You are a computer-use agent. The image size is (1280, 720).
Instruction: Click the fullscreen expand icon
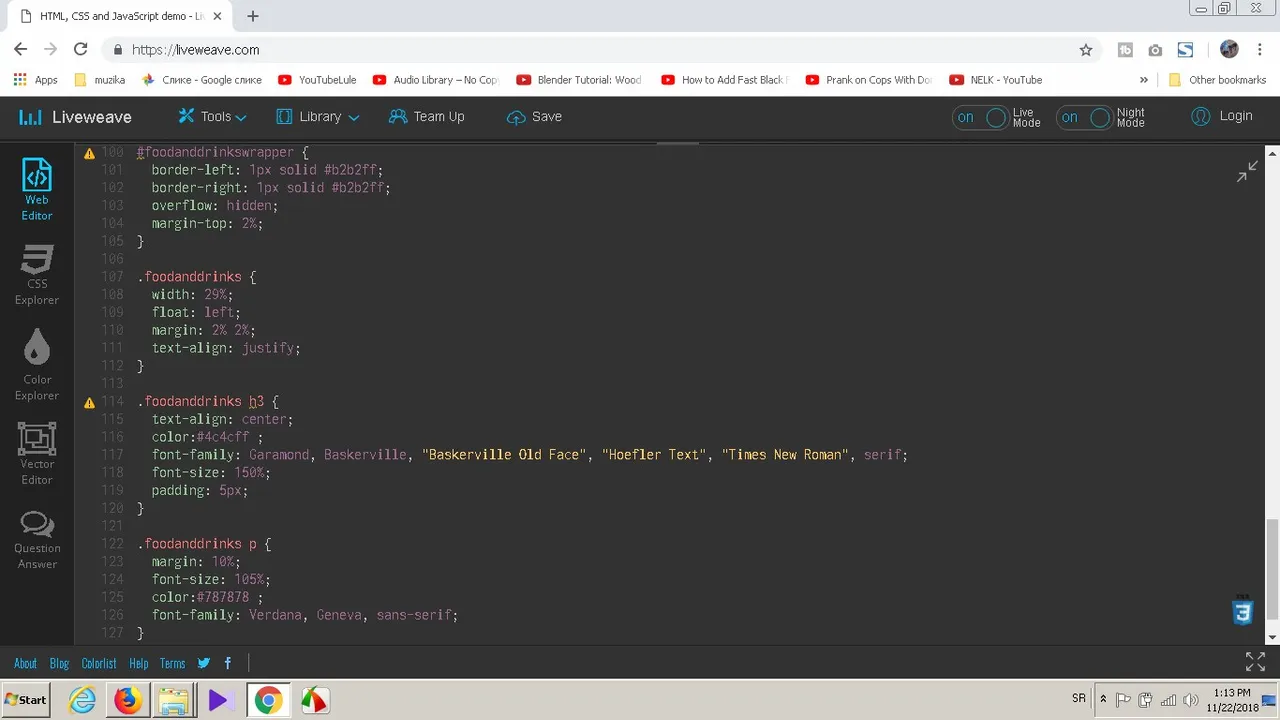click(x=1255, y=662)
